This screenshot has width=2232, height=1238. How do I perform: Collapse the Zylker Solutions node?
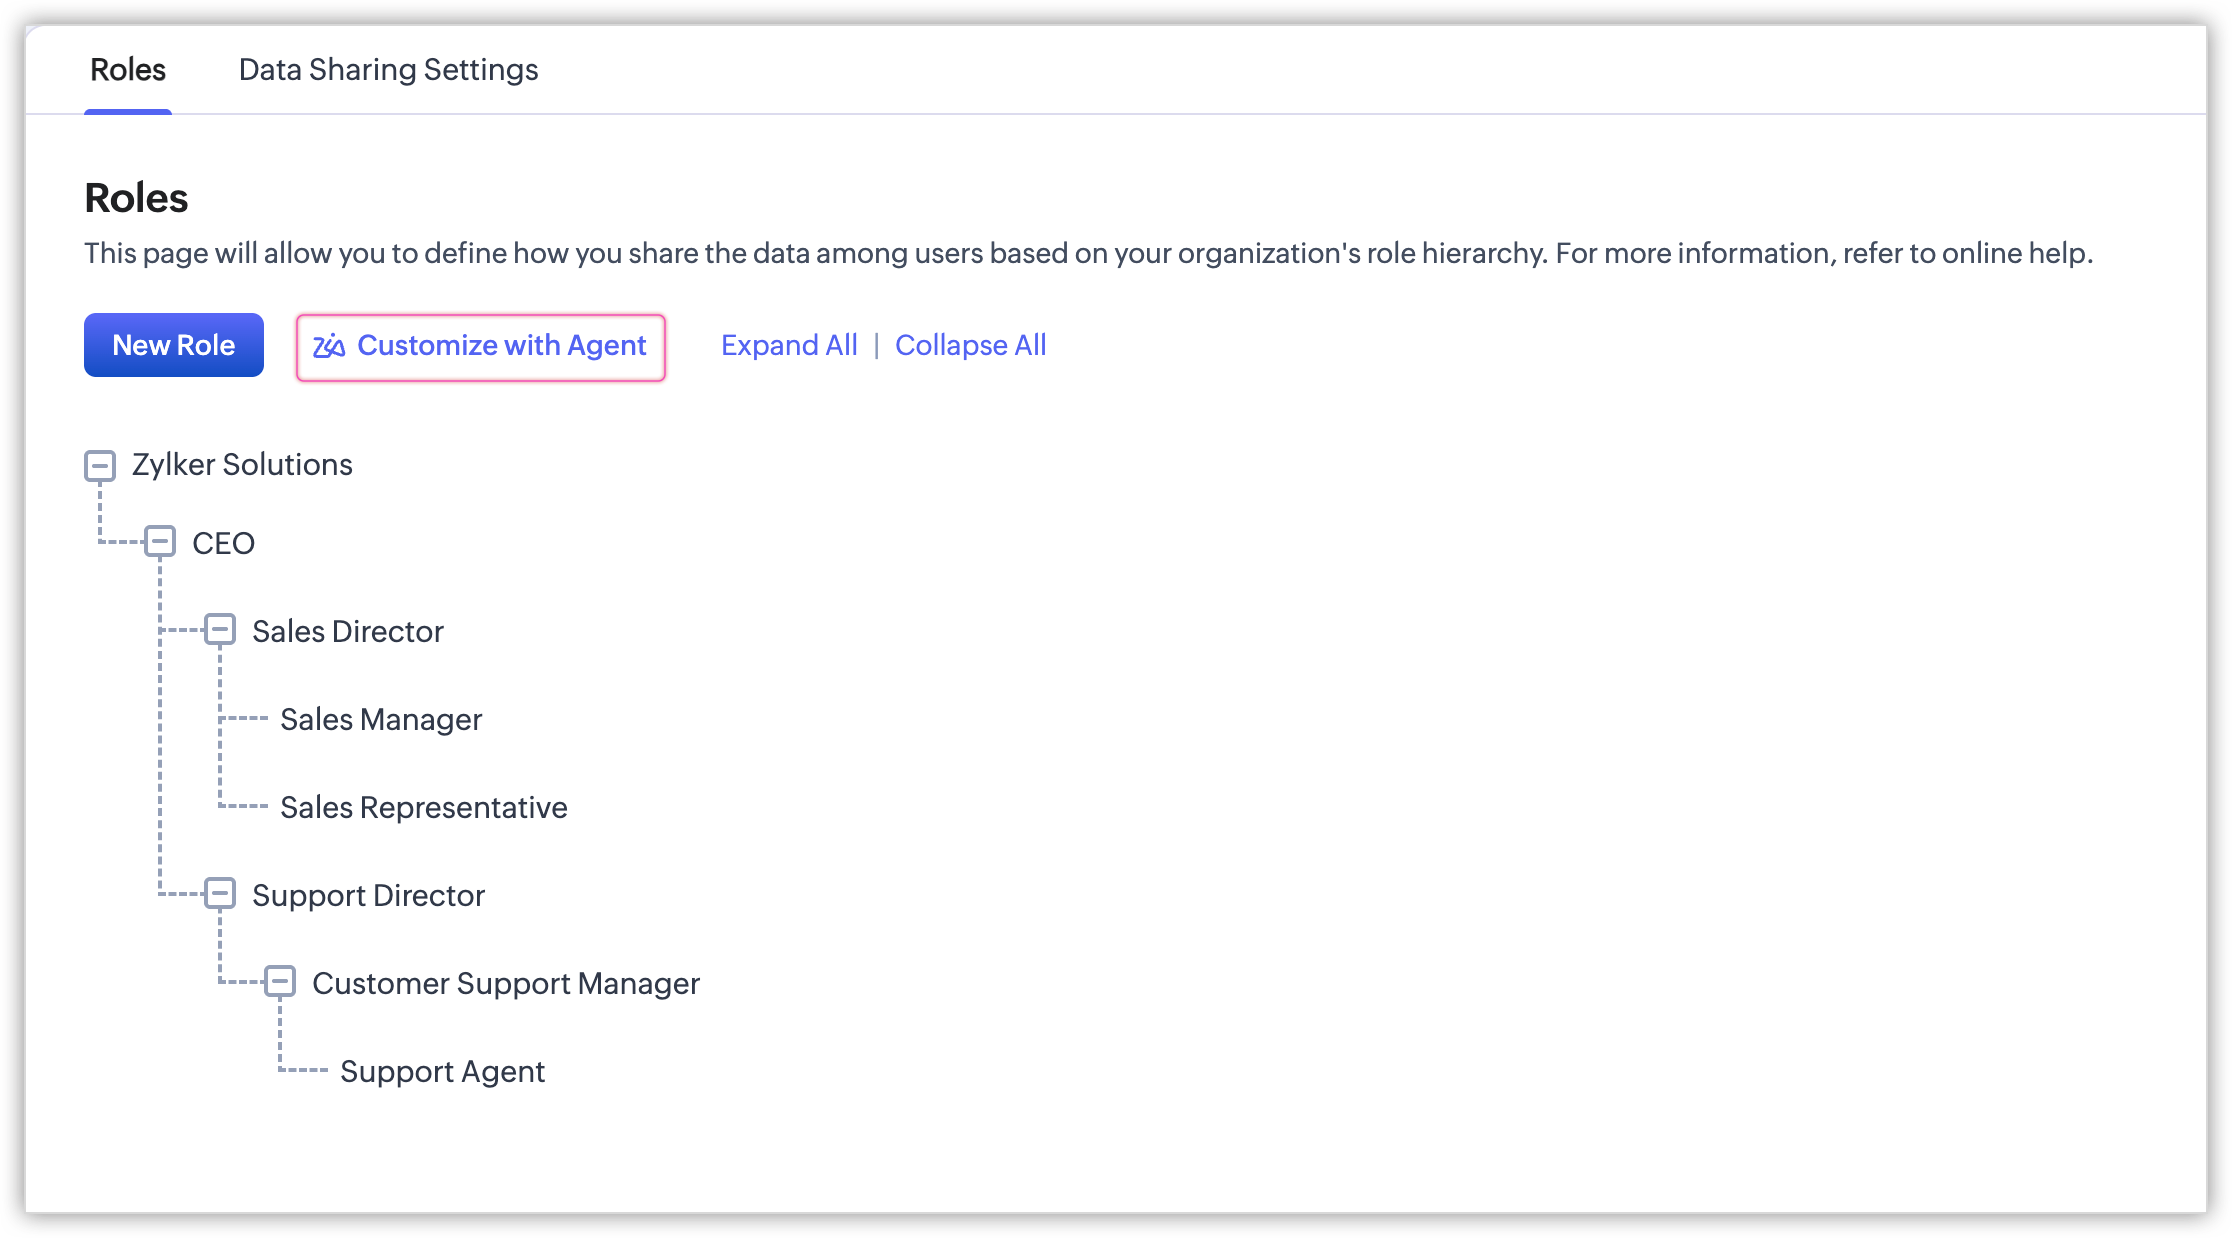coord(100,465)
